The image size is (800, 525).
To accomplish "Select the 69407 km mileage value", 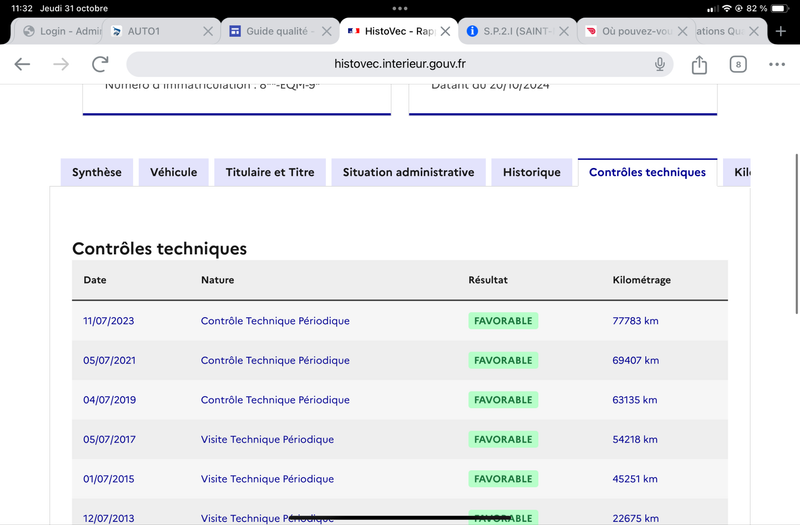I will click(636, 360).
